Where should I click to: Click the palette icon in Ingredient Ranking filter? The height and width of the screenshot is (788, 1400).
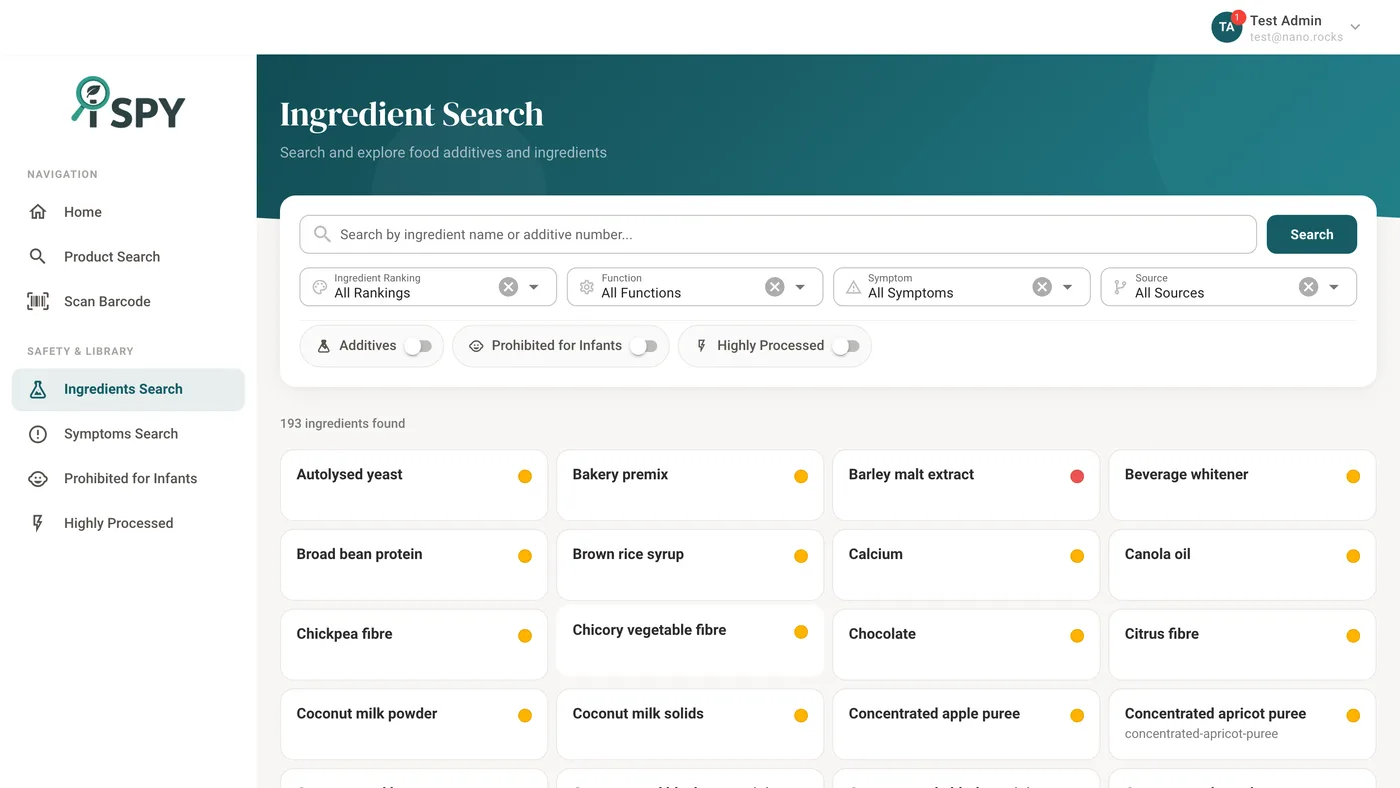pos(320,287)
